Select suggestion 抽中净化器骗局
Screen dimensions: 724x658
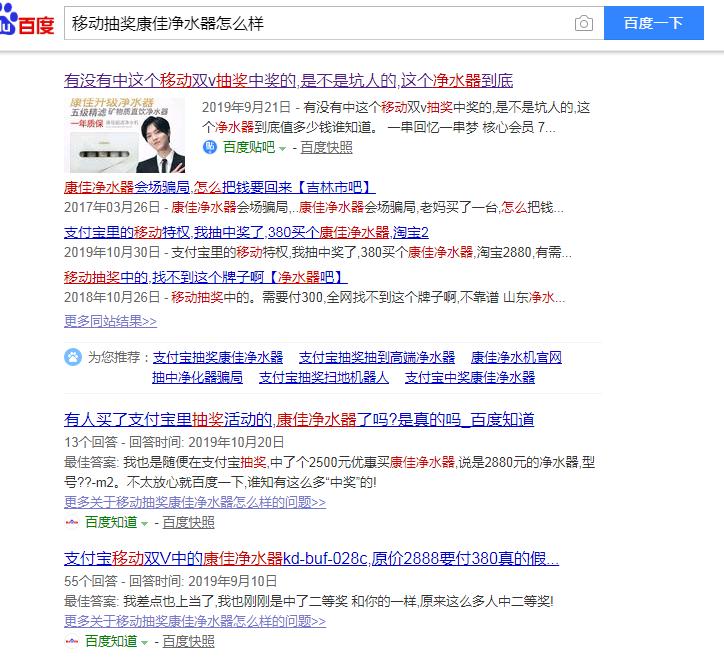click(198, 377)
